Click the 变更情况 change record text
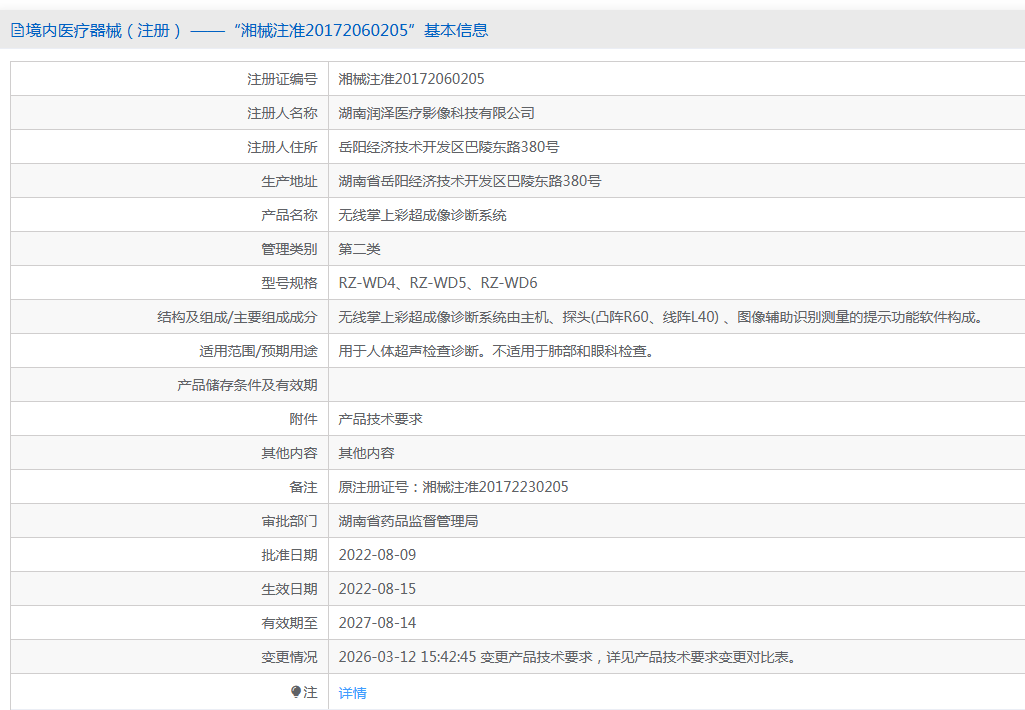The width and height of the screenshot is (1025, 710). [567, 657]
